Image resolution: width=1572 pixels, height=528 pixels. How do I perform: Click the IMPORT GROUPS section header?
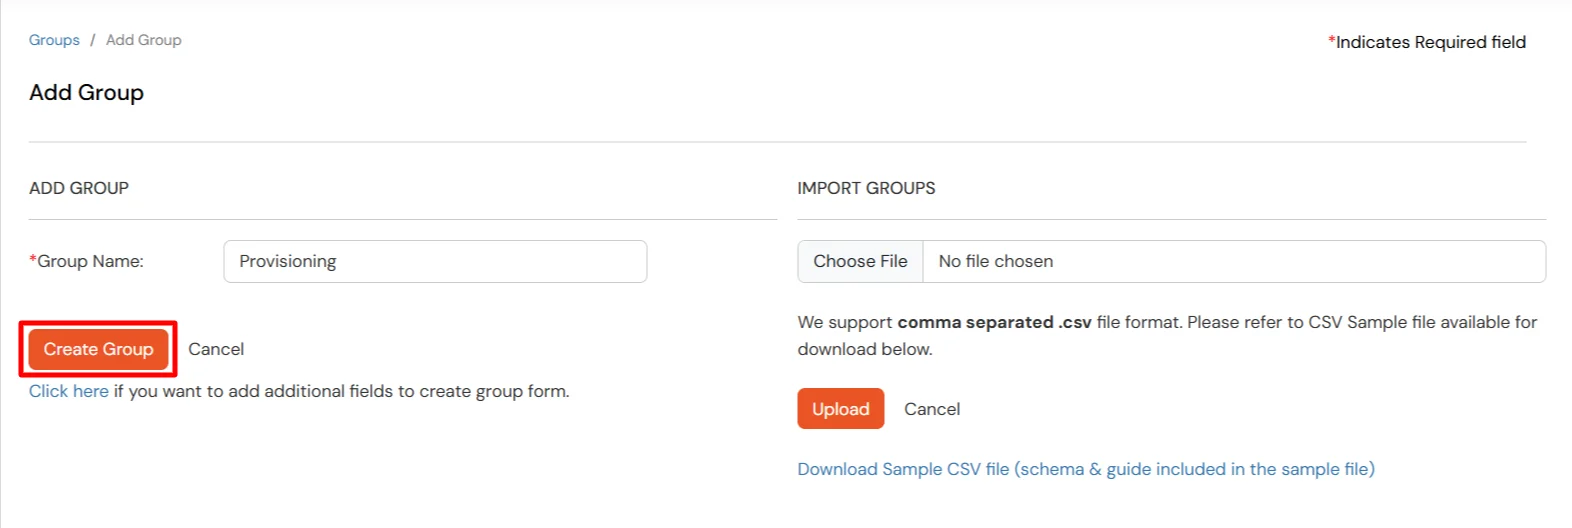pos(866,188)
